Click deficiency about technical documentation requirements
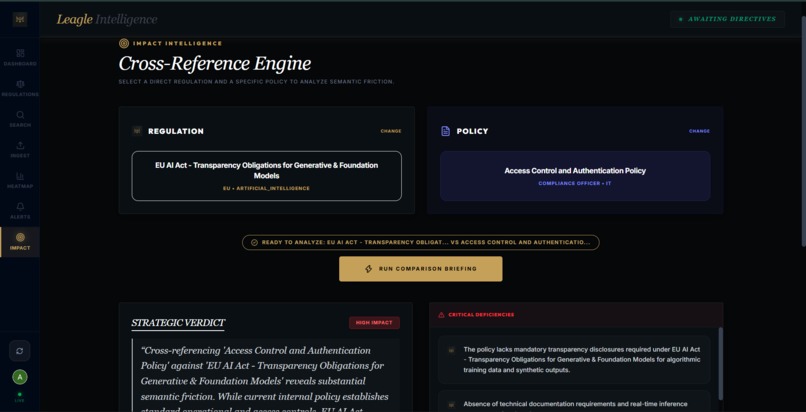This screenshot has height=412, width=806. [x=574, y=402]
